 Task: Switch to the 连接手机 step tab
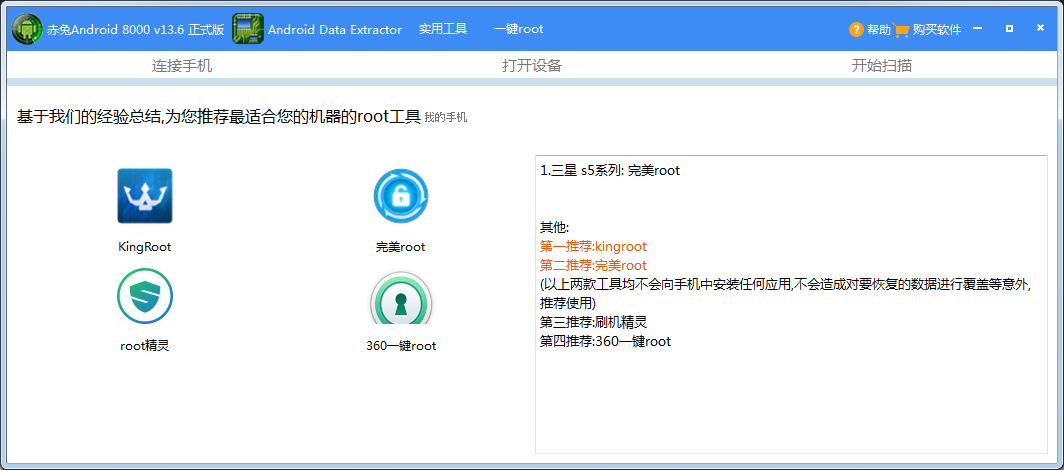pyautogui.click(x=182, y=66)
